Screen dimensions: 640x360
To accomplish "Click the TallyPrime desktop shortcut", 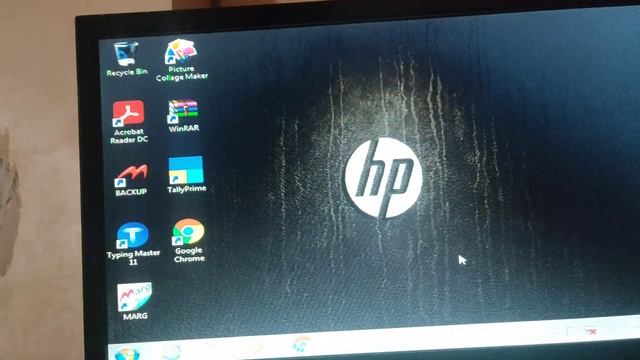I will pos(186,174).
